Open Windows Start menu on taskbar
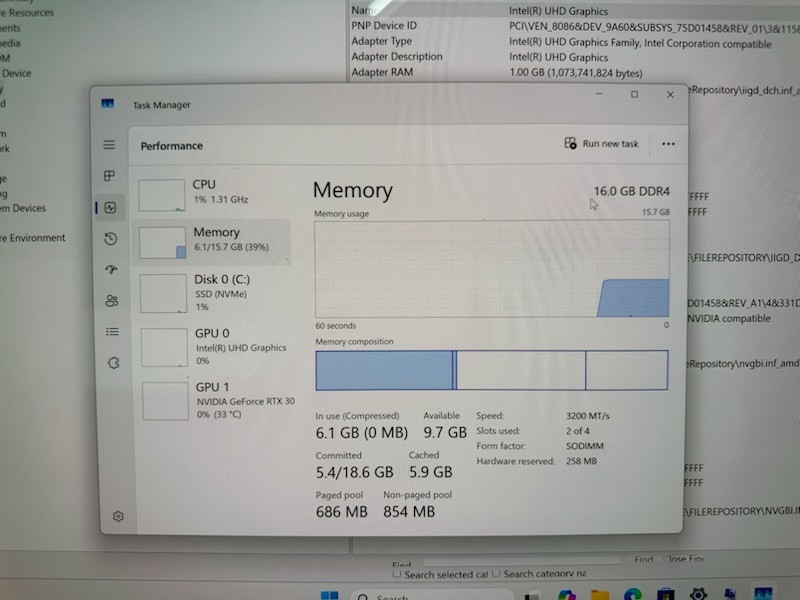This screenshot has height=600, width=800. coord(329,595)
